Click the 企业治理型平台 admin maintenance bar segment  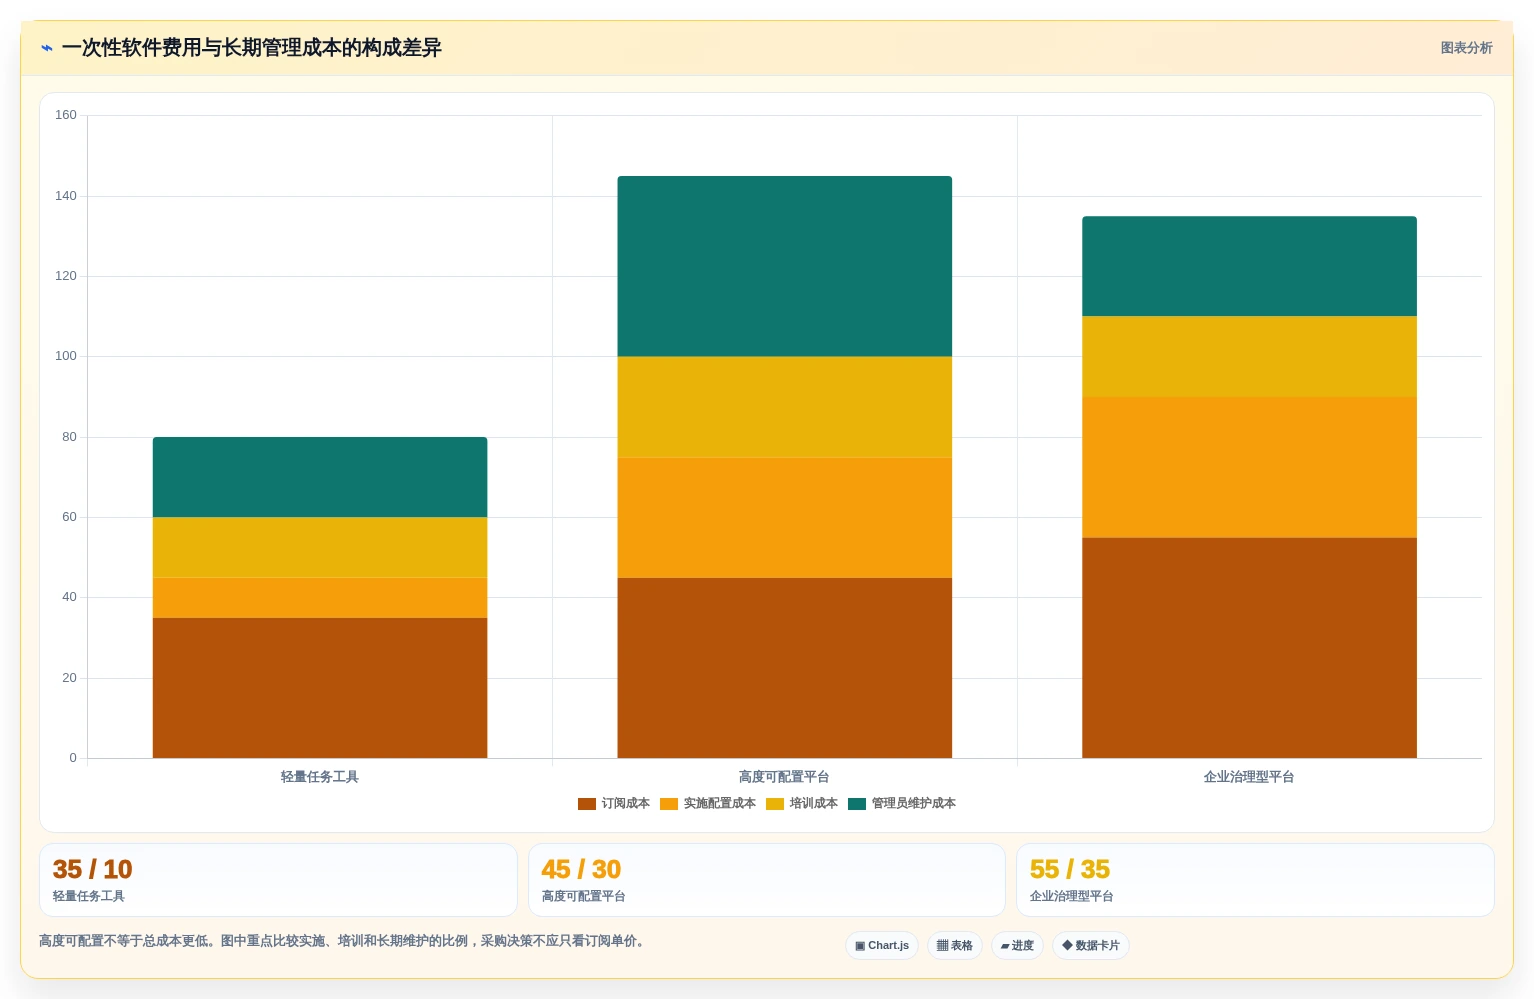1250,267
